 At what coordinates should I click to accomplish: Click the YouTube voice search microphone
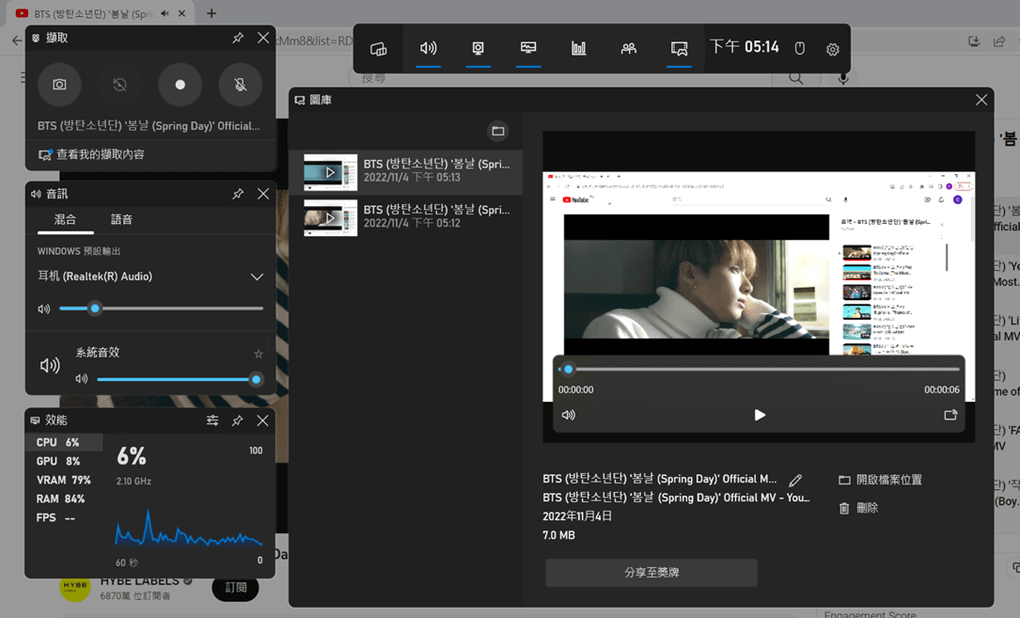(843, 78)
